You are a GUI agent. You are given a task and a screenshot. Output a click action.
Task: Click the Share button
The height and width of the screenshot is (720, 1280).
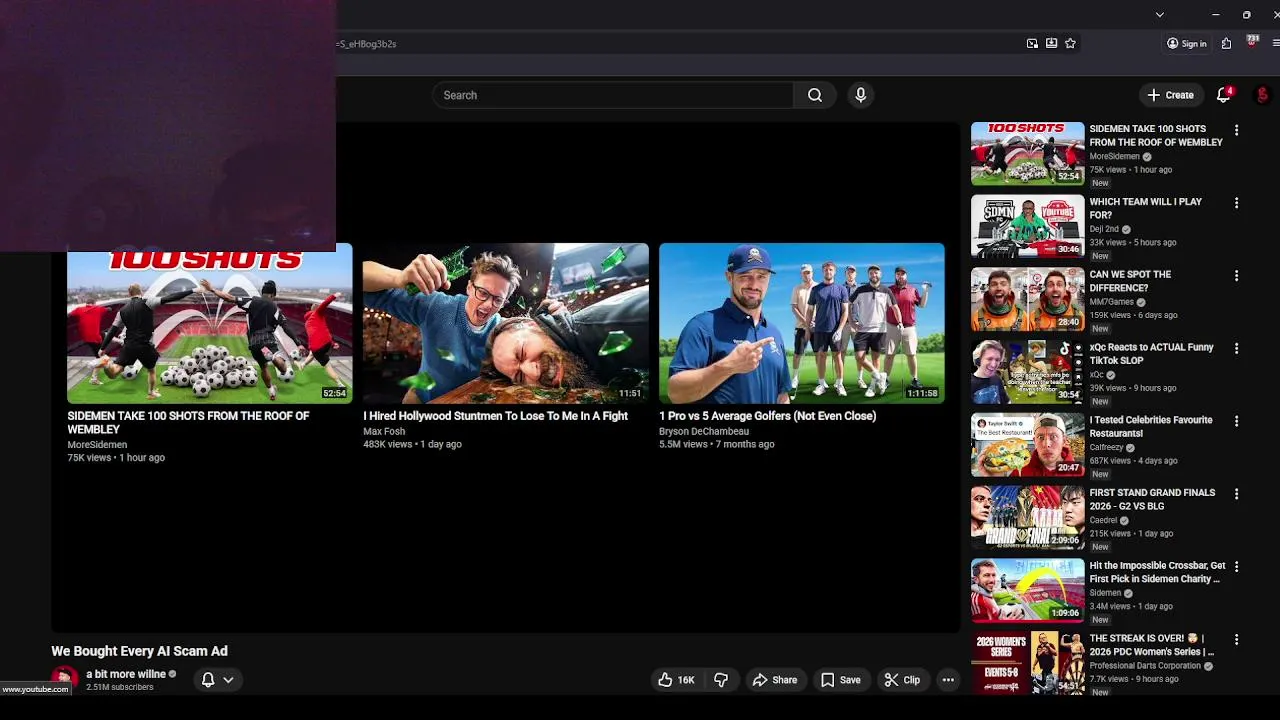[775, 680]
